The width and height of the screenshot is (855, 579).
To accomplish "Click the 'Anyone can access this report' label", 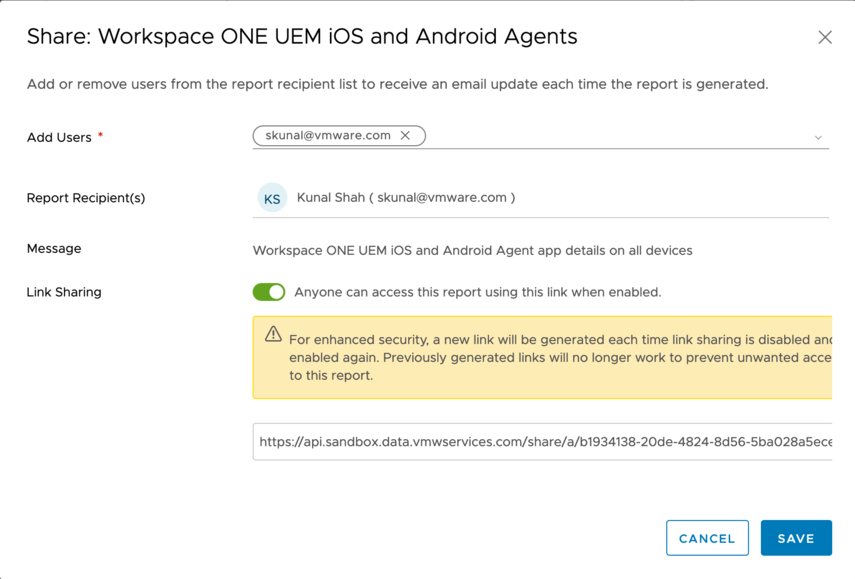I will (478, 292).
